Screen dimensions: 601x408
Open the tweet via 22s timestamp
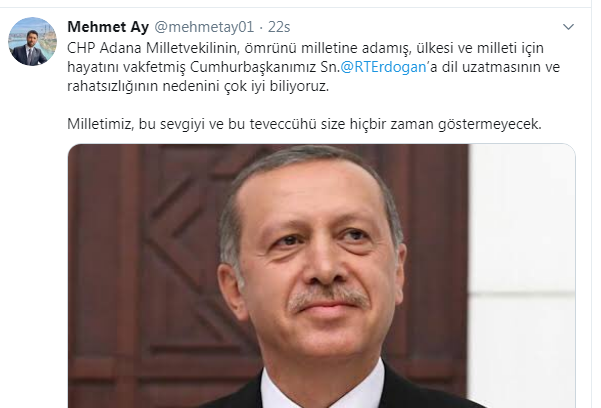[x=279, y=27]
